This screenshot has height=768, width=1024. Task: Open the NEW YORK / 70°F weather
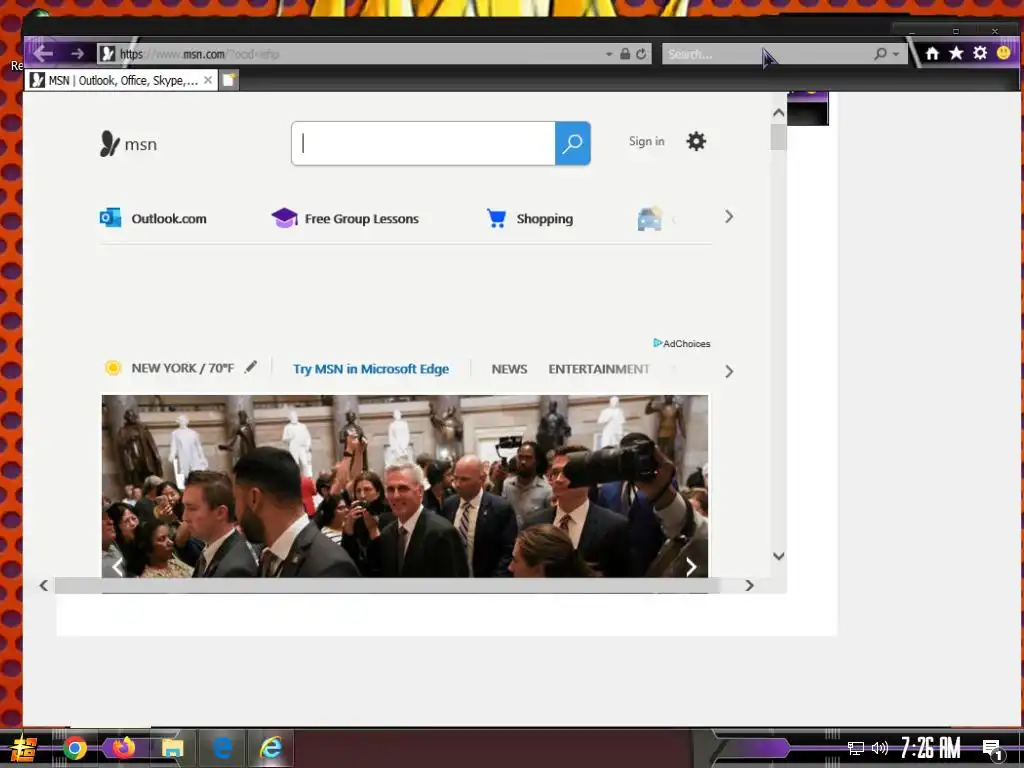point(170,368)
